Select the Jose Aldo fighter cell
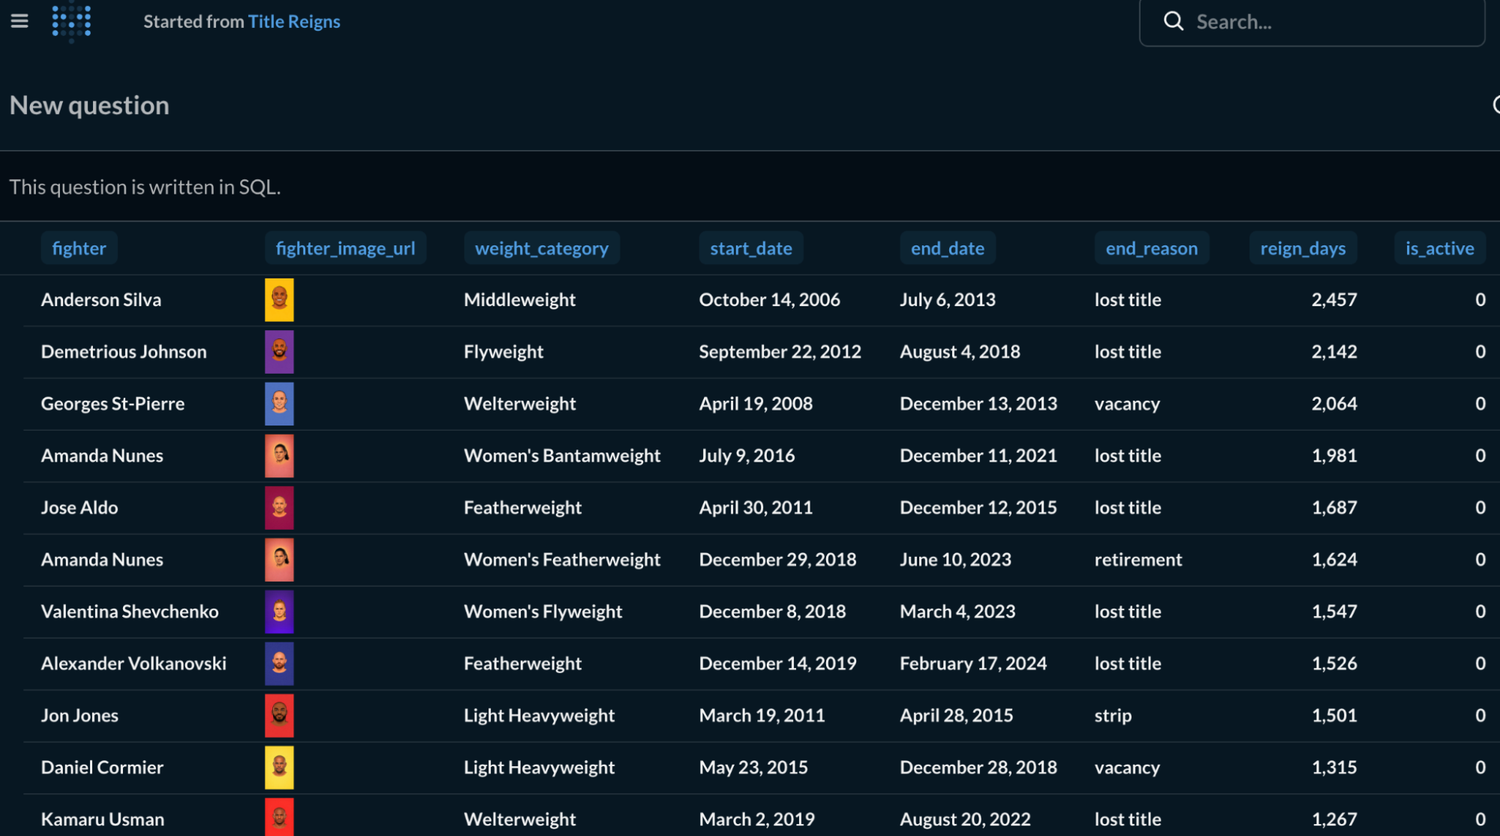 [x=79, y=508]
